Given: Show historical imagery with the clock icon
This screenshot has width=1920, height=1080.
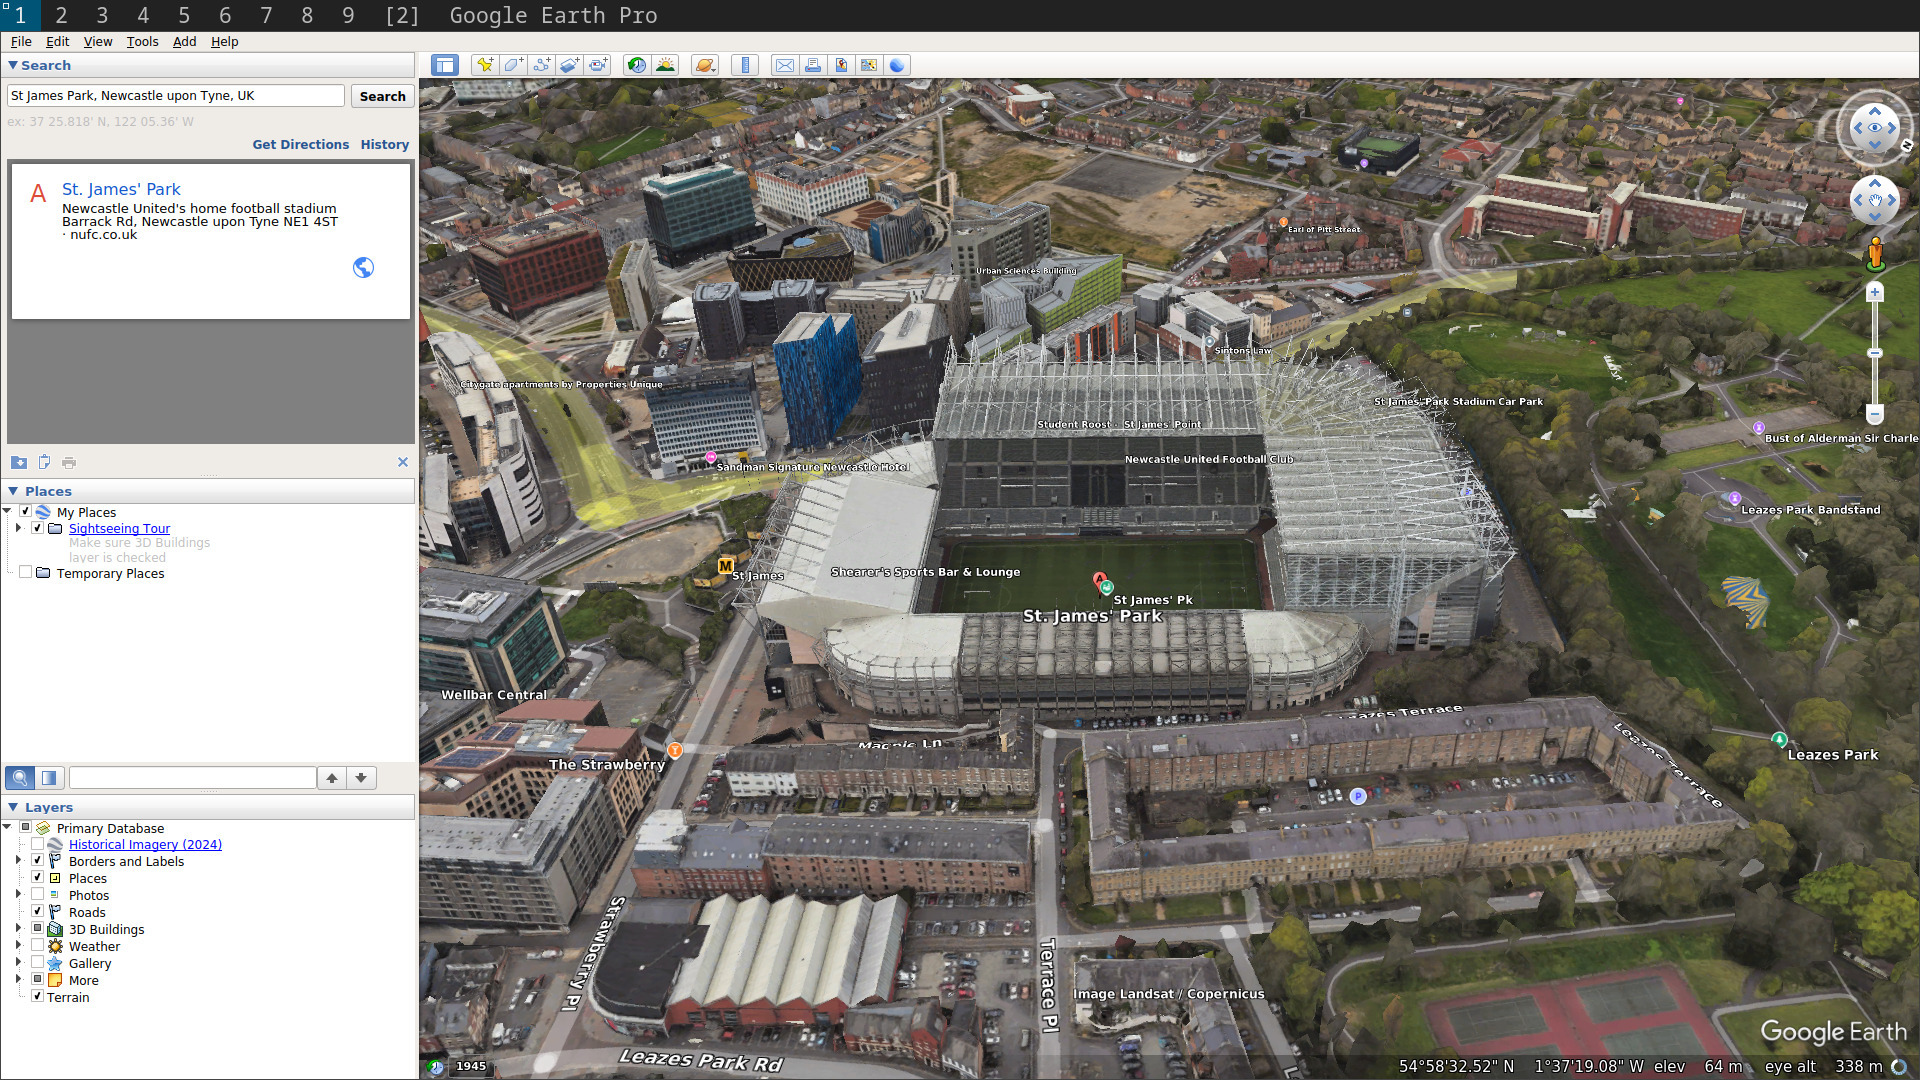Looking at the screenshot, I should point(637,64).
